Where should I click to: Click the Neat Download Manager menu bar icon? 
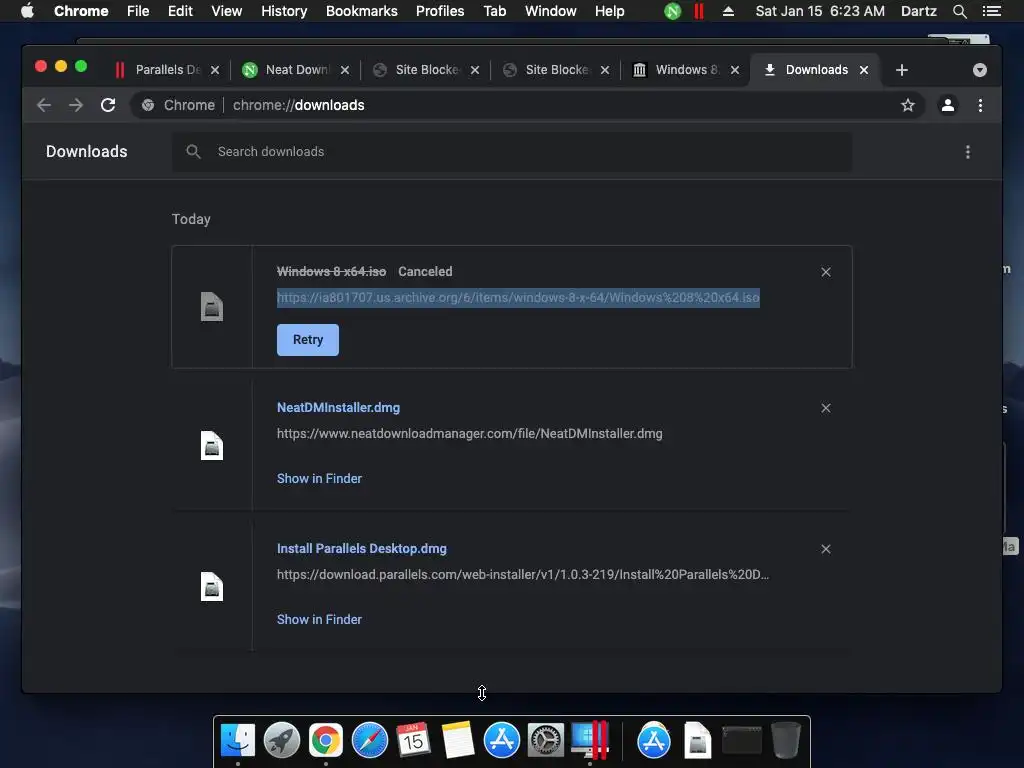[673, 11]
